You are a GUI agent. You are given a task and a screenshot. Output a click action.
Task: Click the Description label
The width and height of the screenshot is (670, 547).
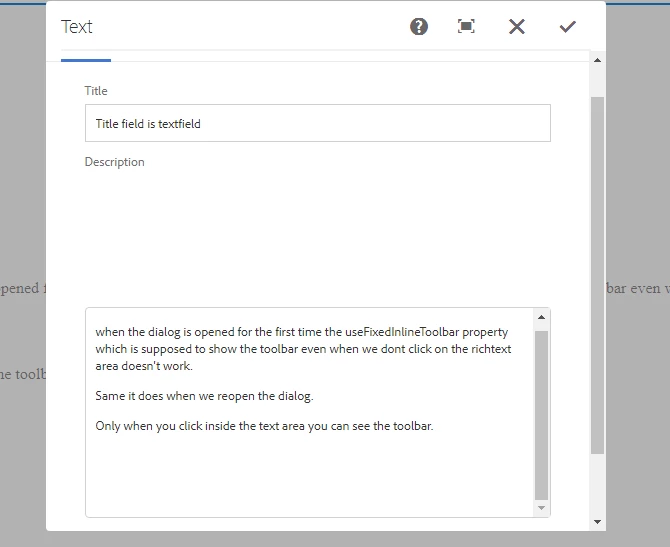pos(115,162)
